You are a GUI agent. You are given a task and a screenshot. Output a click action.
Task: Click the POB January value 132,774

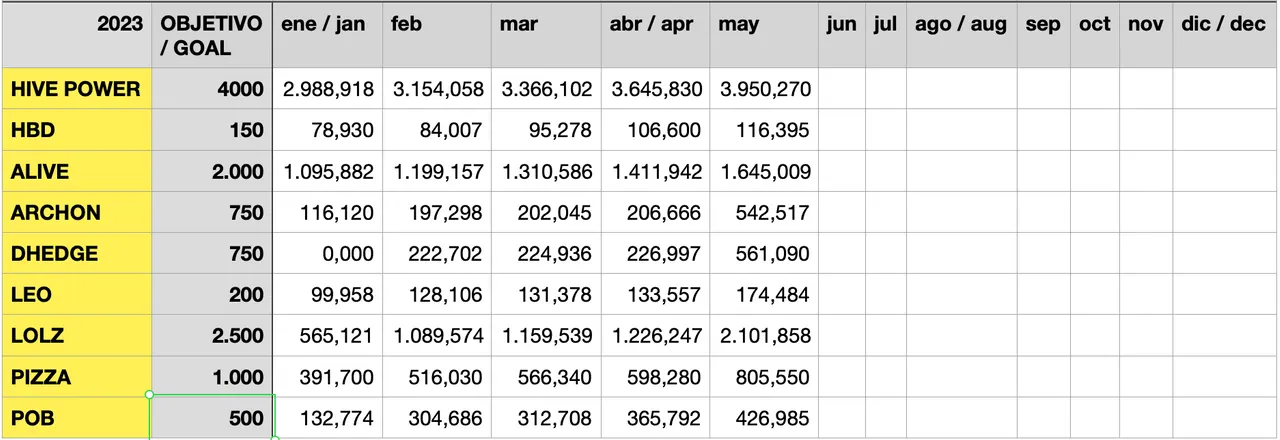click(x=326, y=418)
